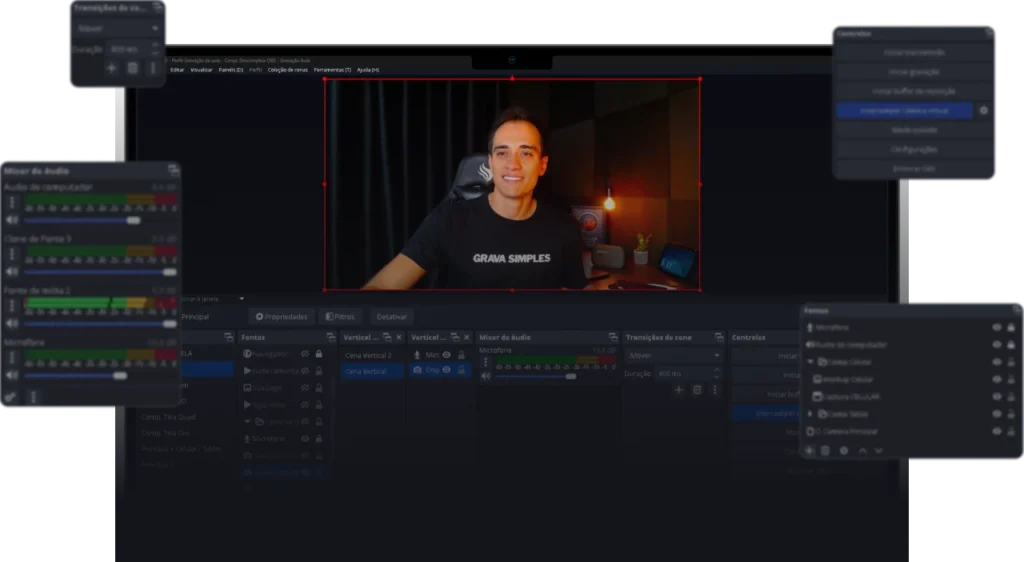Lock the Microfone source in floating Fontes
The width and height of the screenshot is (1024, 562).
[1011, 328]
